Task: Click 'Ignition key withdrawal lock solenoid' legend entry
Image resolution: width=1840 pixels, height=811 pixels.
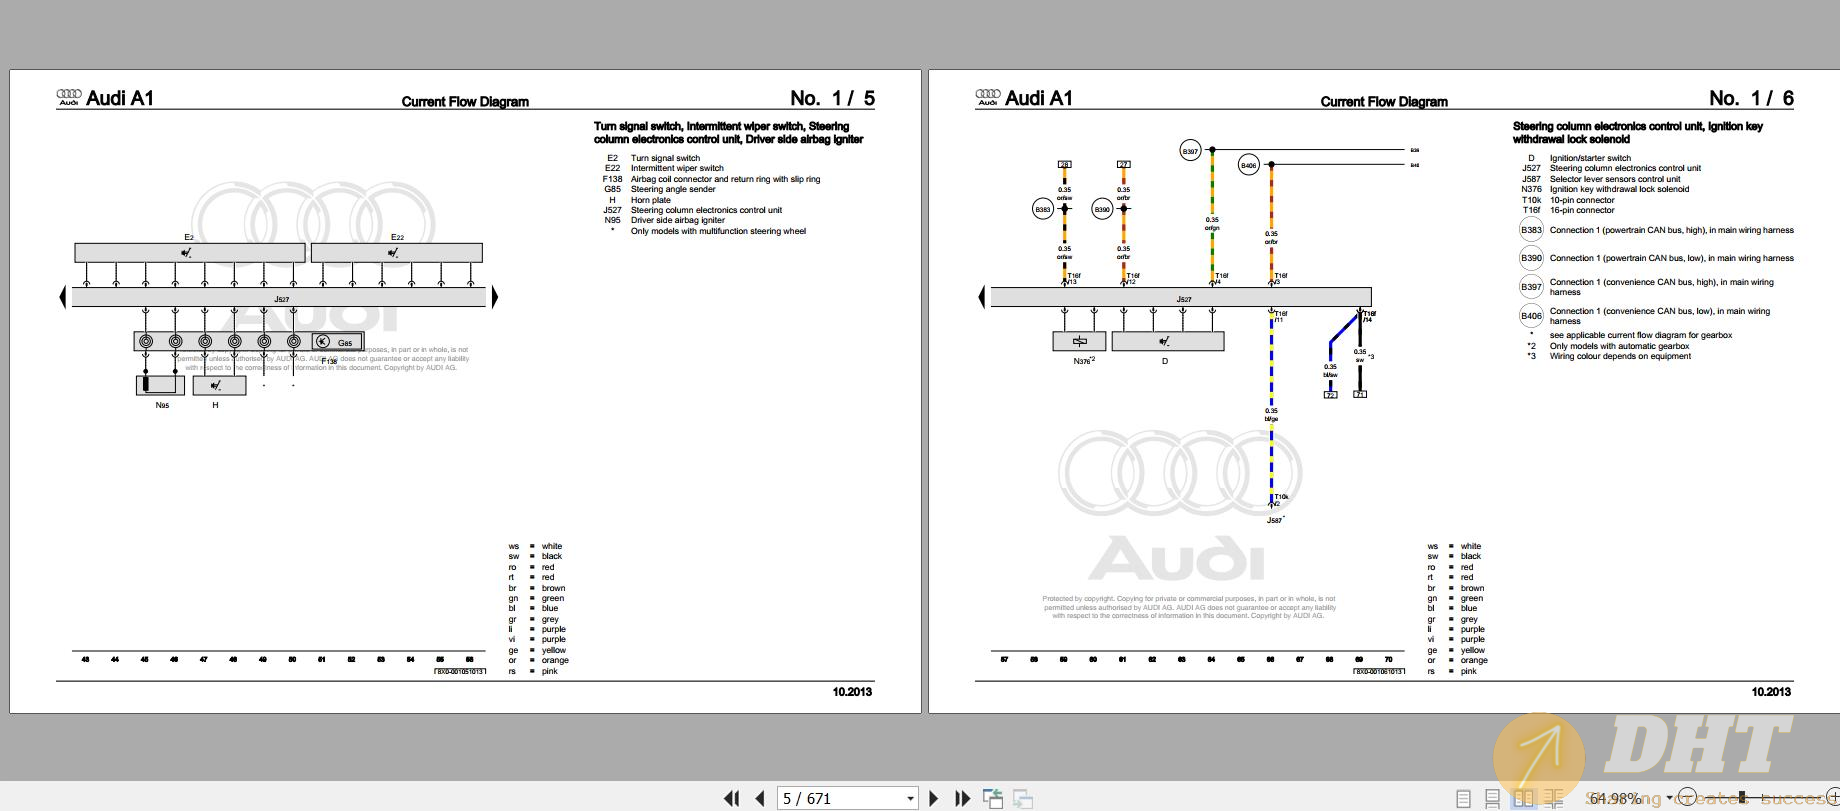Action: point(1619,189)
